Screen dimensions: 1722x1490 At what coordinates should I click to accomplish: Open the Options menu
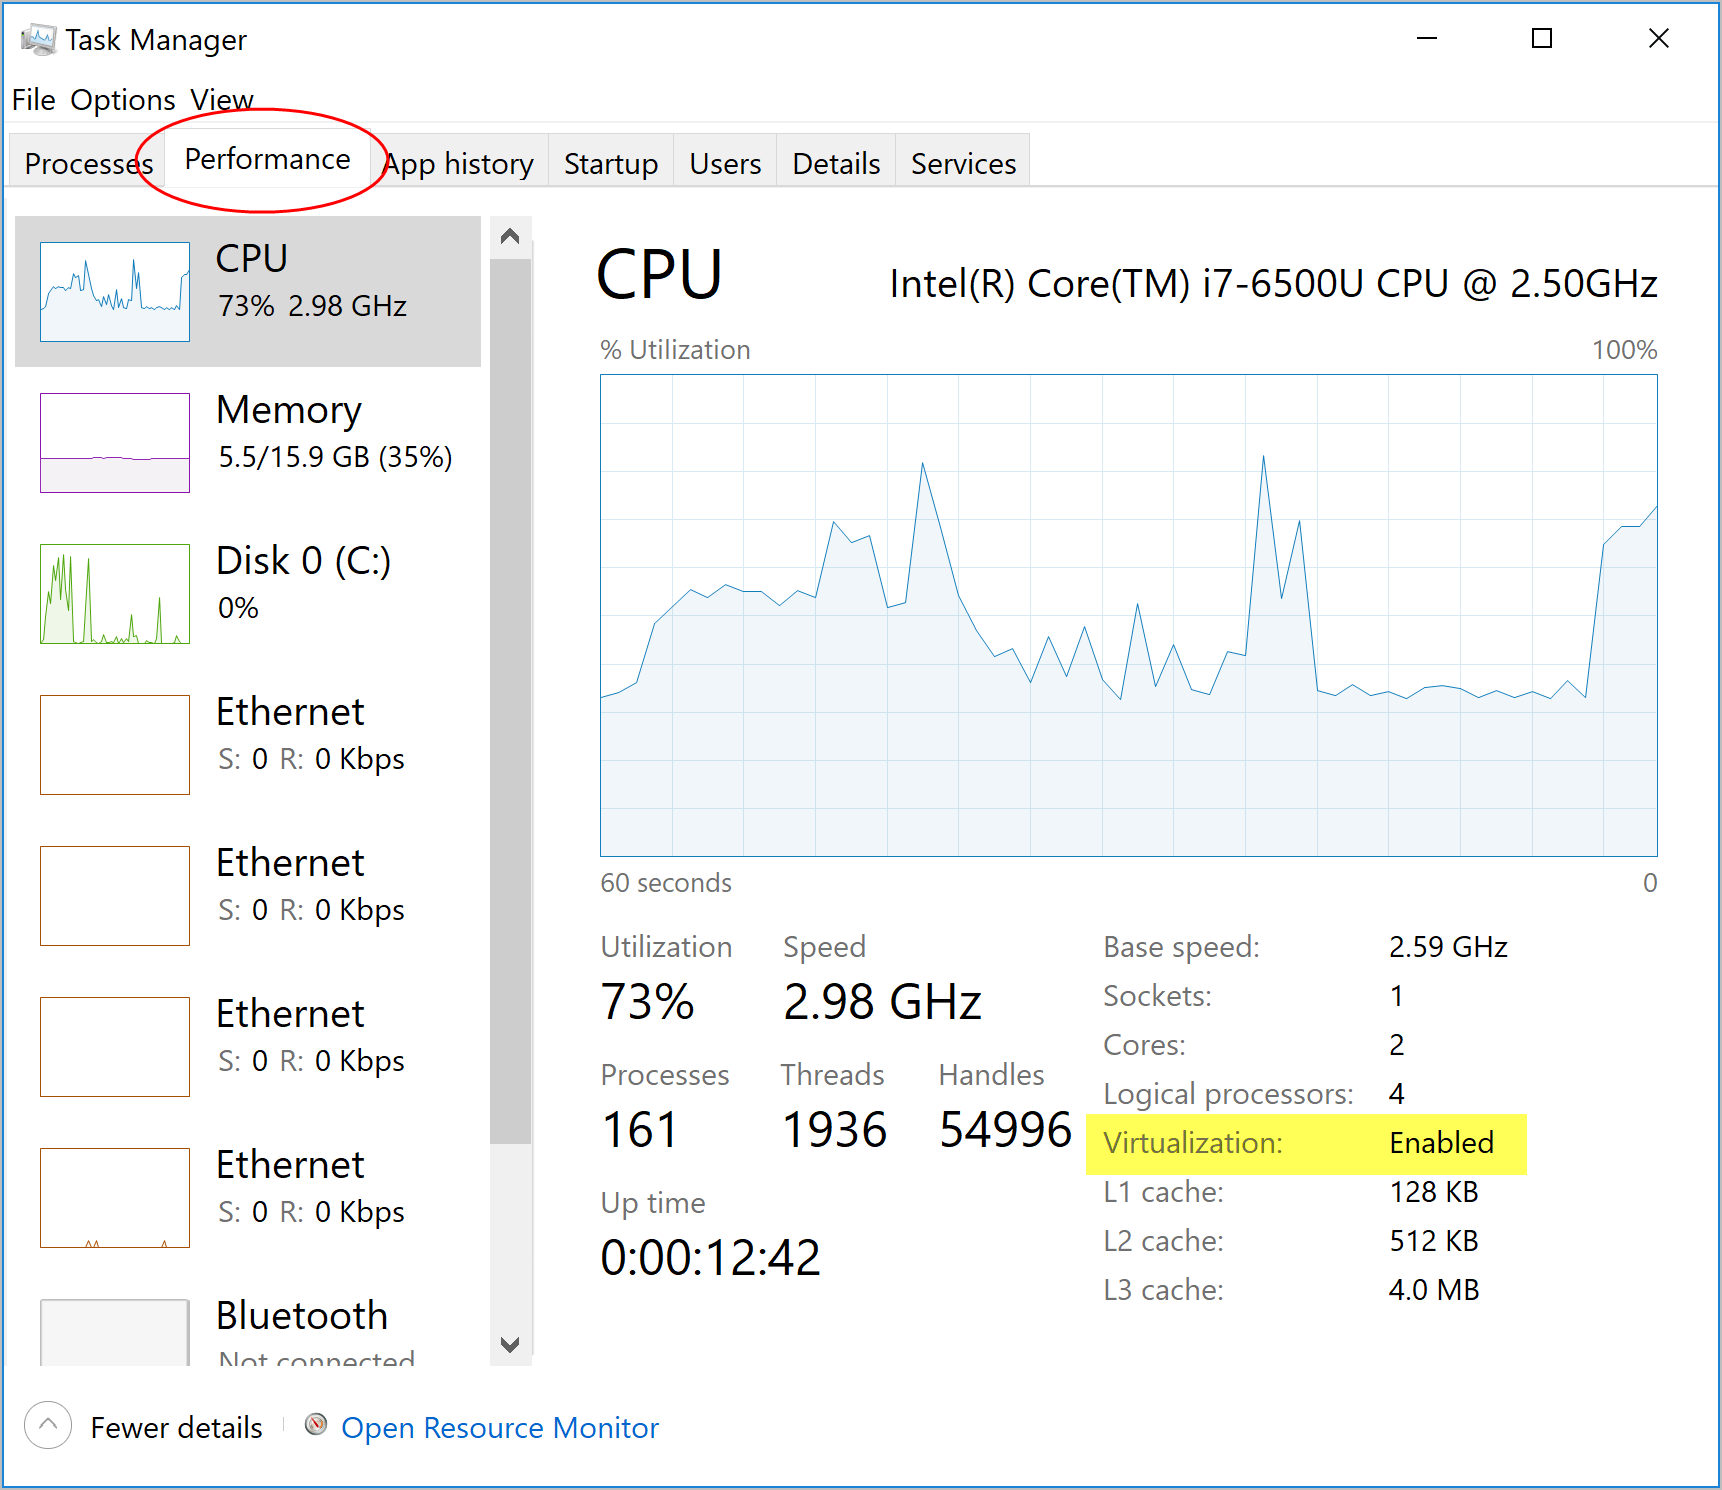(x=123, y=99)
